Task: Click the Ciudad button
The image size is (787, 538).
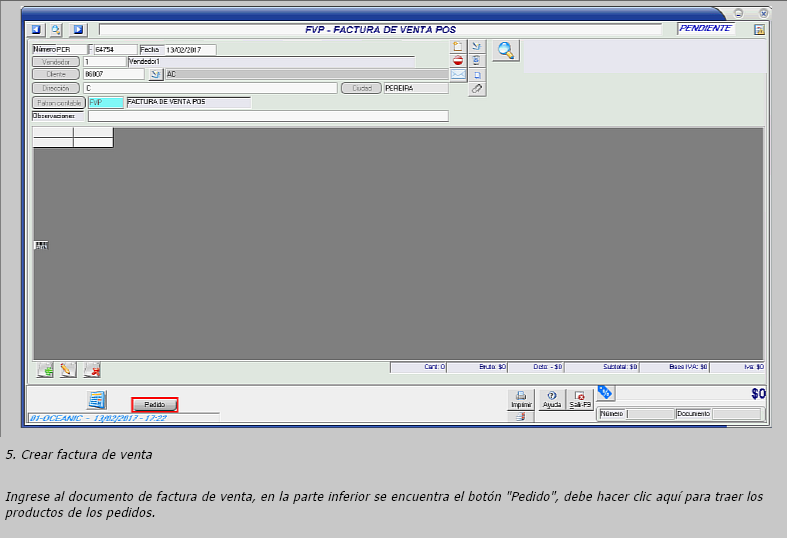Action: (x=361, y=88)
